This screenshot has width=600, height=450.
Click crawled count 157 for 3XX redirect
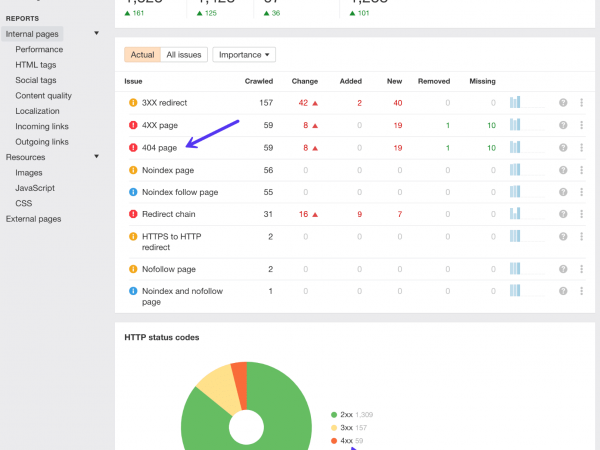265,102
